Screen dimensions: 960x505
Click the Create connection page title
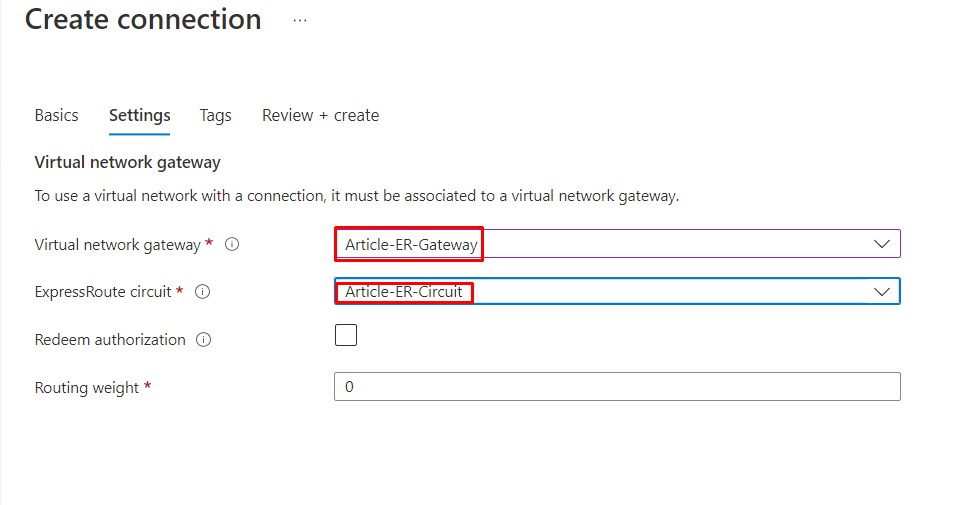[x=143, y=19]
